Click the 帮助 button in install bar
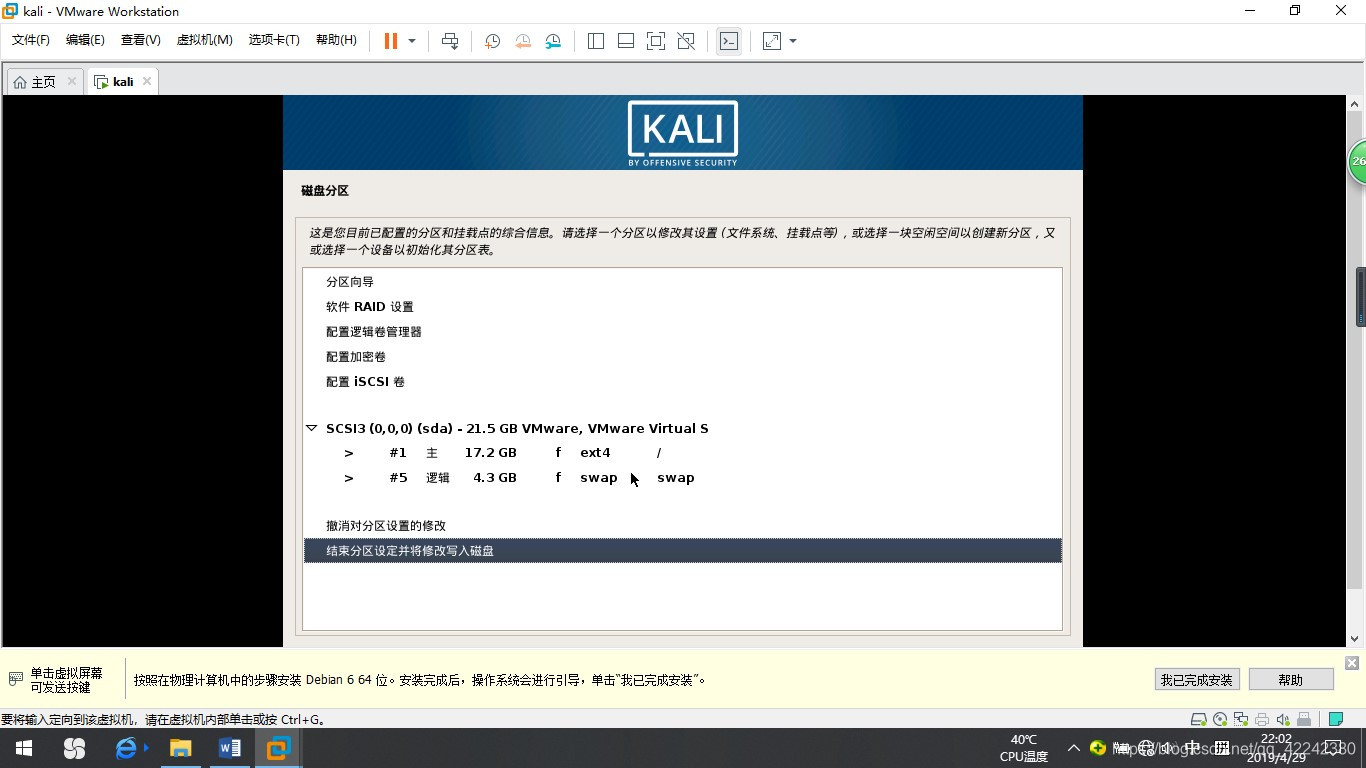The image size is (1366, 768). (x=1291, y=680)
